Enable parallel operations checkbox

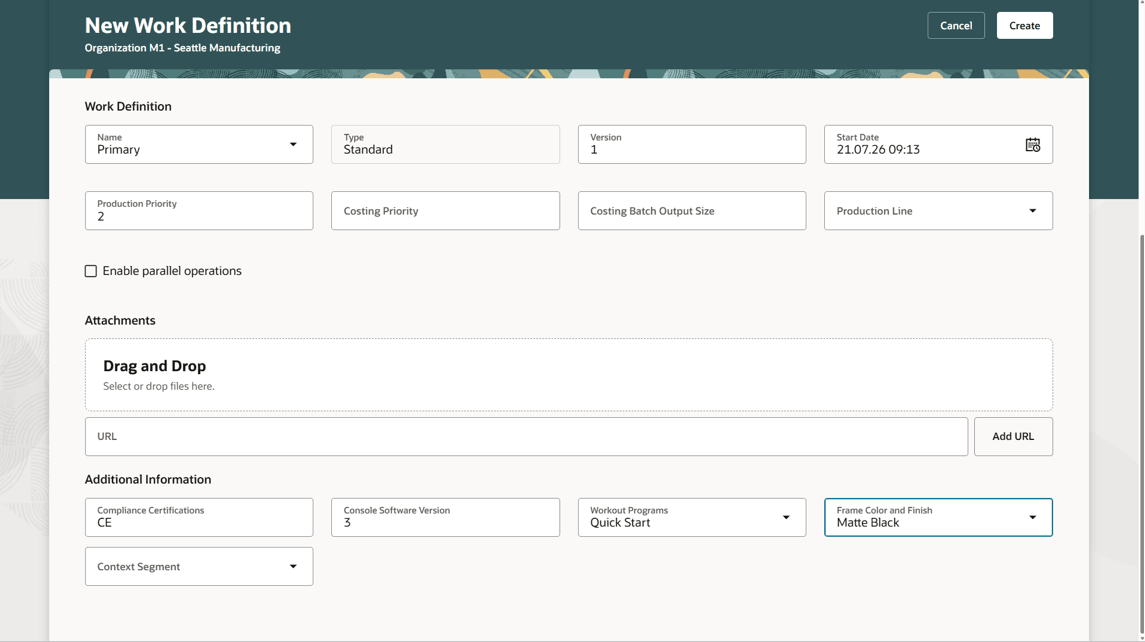(x=91, y=271)
